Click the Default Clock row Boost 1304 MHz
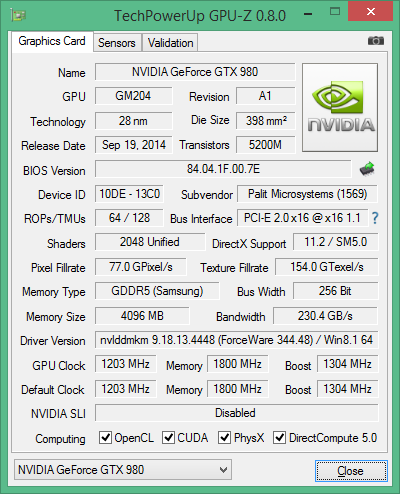Image resolution: width=400 pixels, height=494 pixels. click(x=348, y=389)
